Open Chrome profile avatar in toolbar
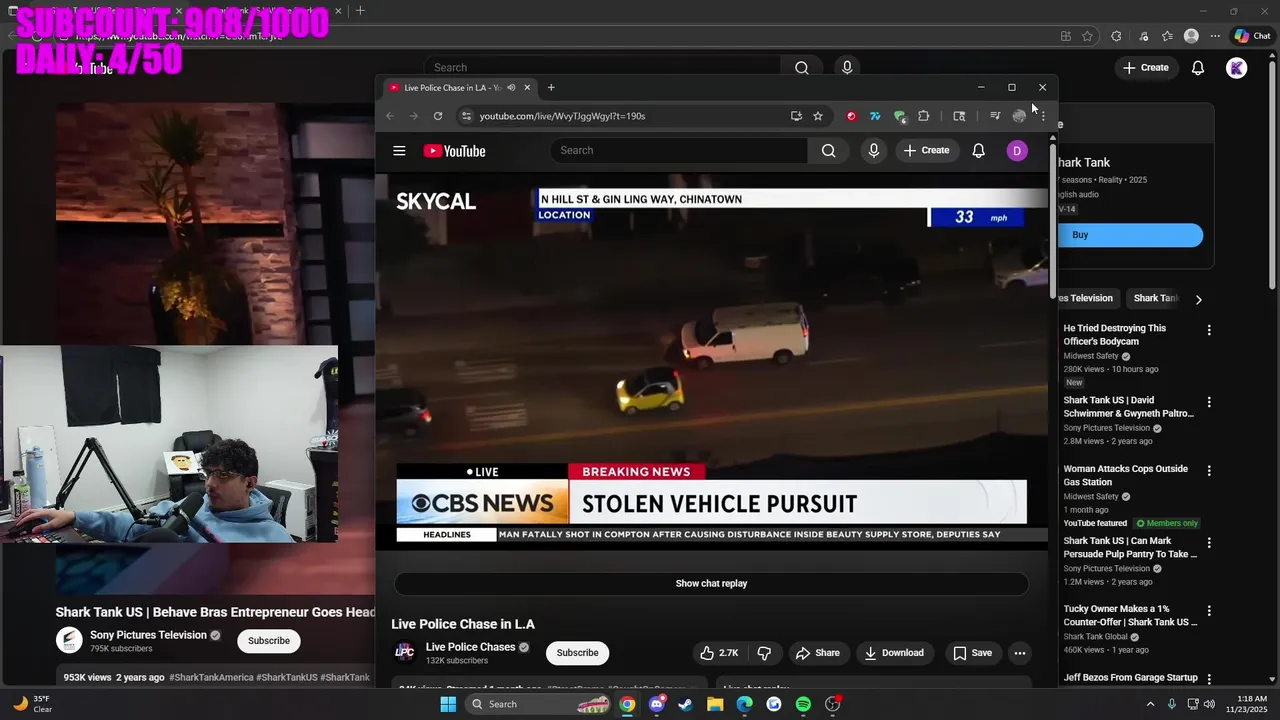The width and height of the screenshot is (1280, 720). point(1019,116)
